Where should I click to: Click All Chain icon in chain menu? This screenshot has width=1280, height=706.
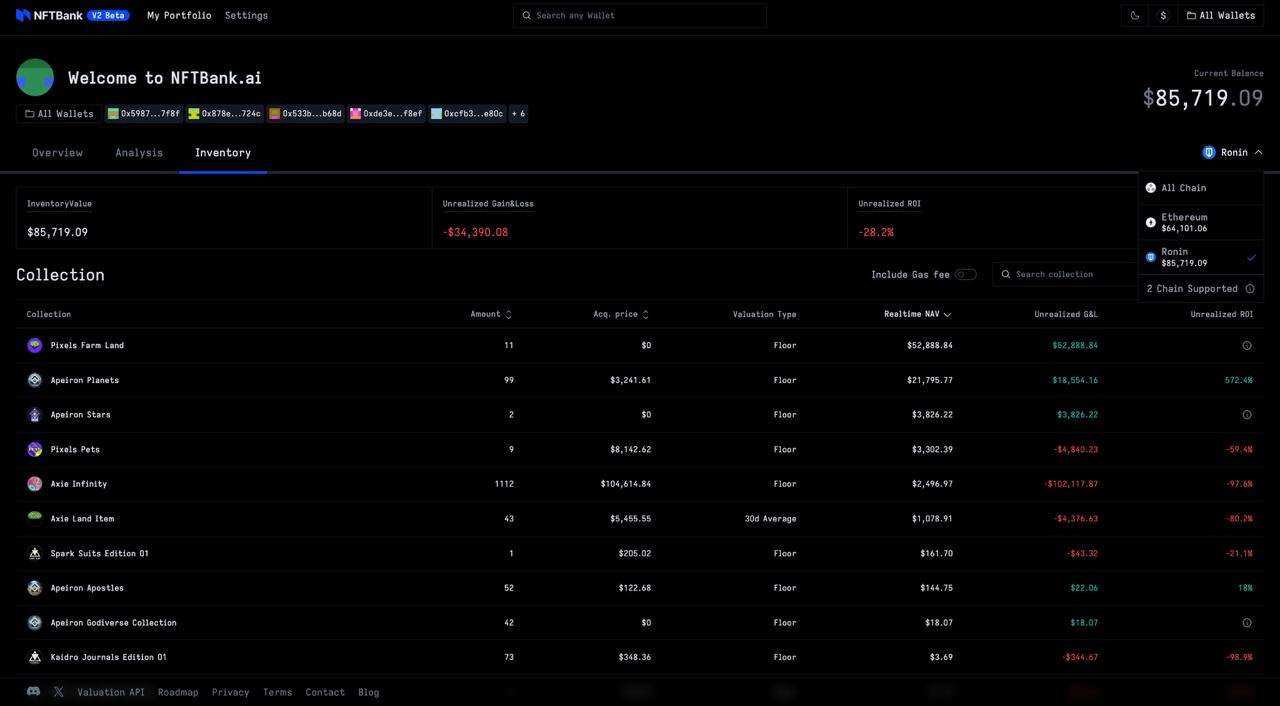(x=1151, y=188)
